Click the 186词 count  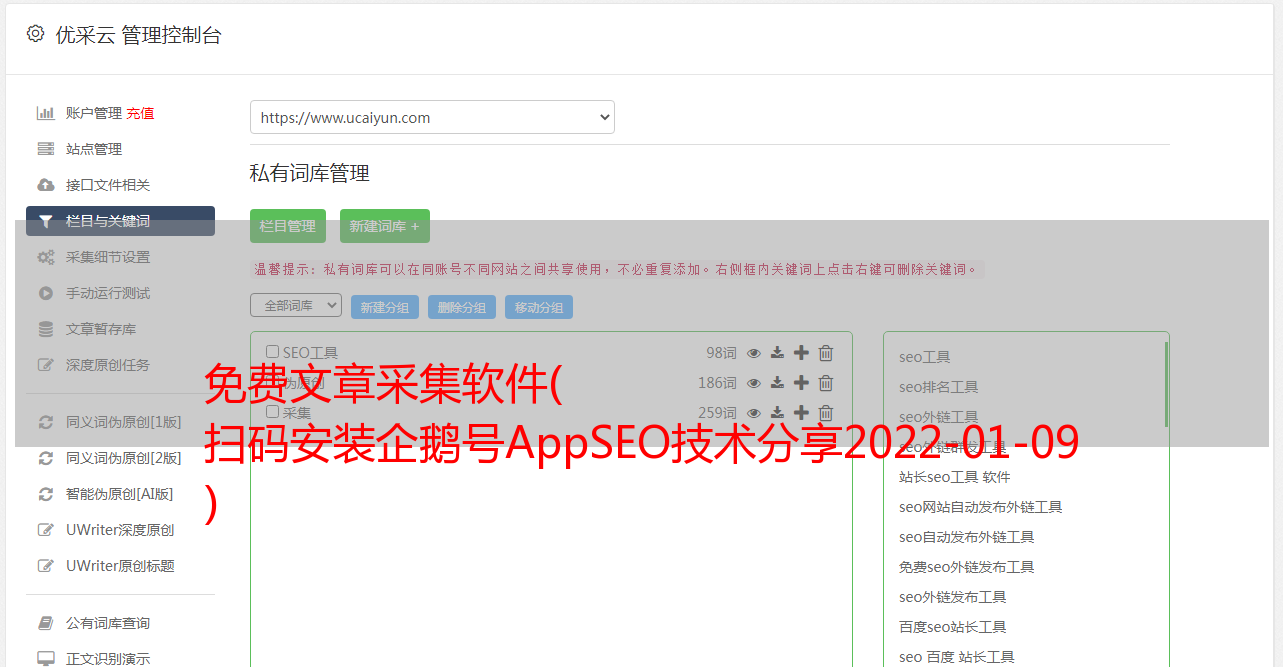[717, 383]
